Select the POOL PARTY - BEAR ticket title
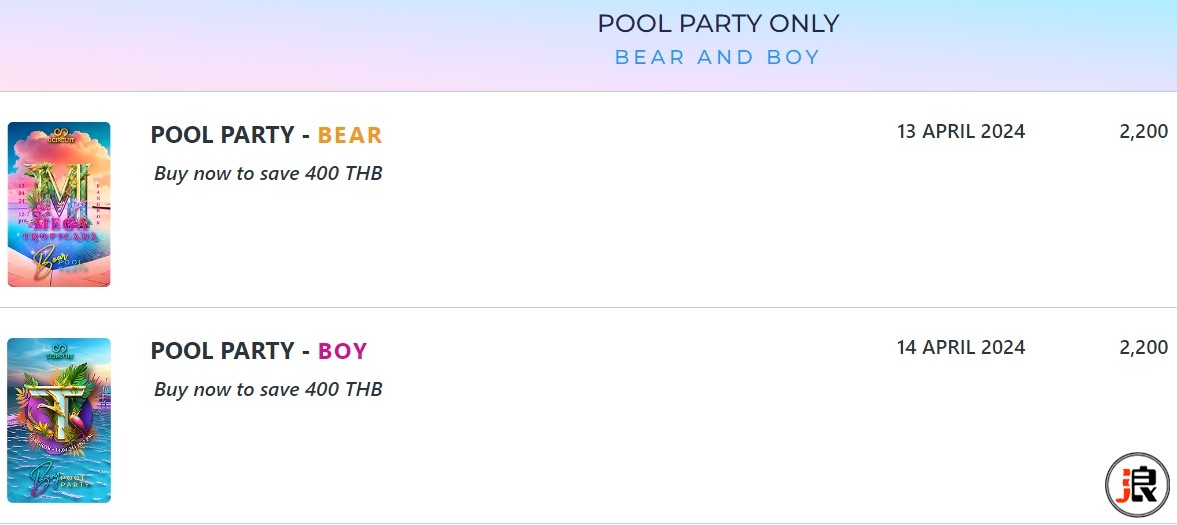The image size is (1177, 525). 266,135
